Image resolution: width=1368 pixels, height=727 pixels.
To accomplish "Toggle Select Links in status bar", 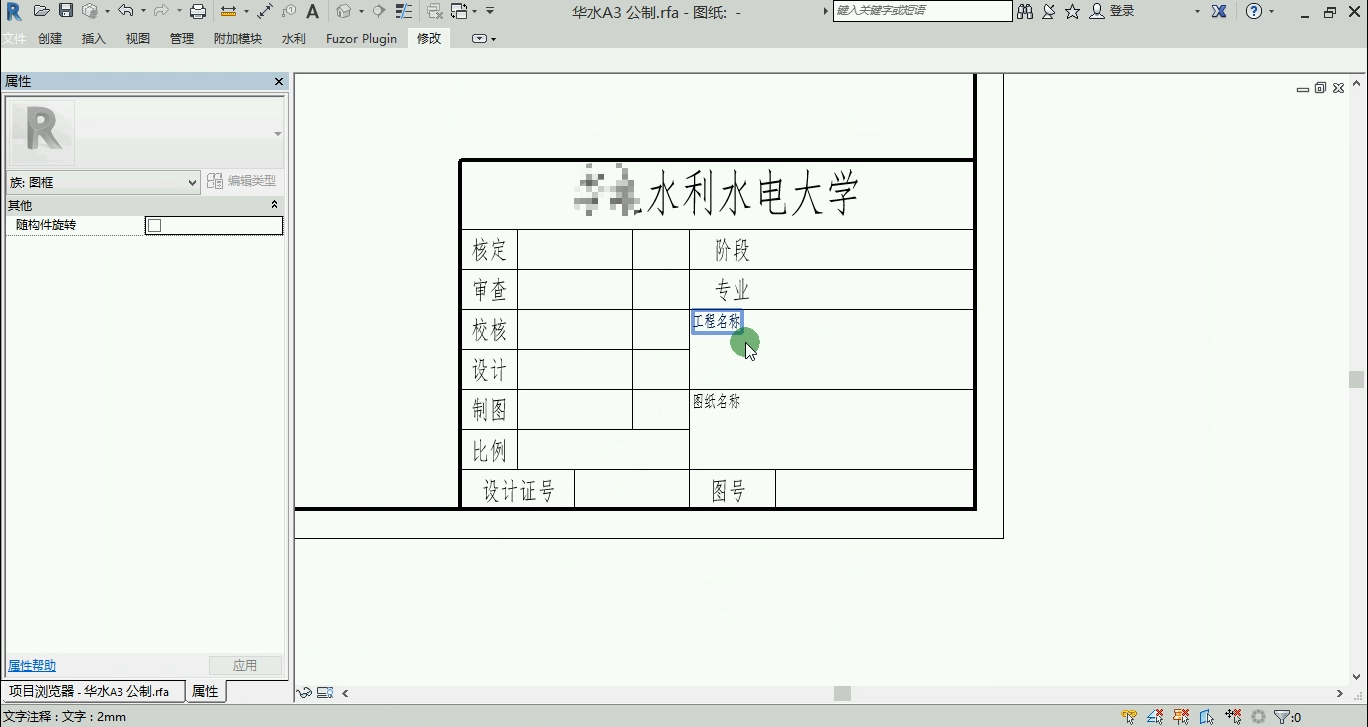I will tap(1129, 716).
